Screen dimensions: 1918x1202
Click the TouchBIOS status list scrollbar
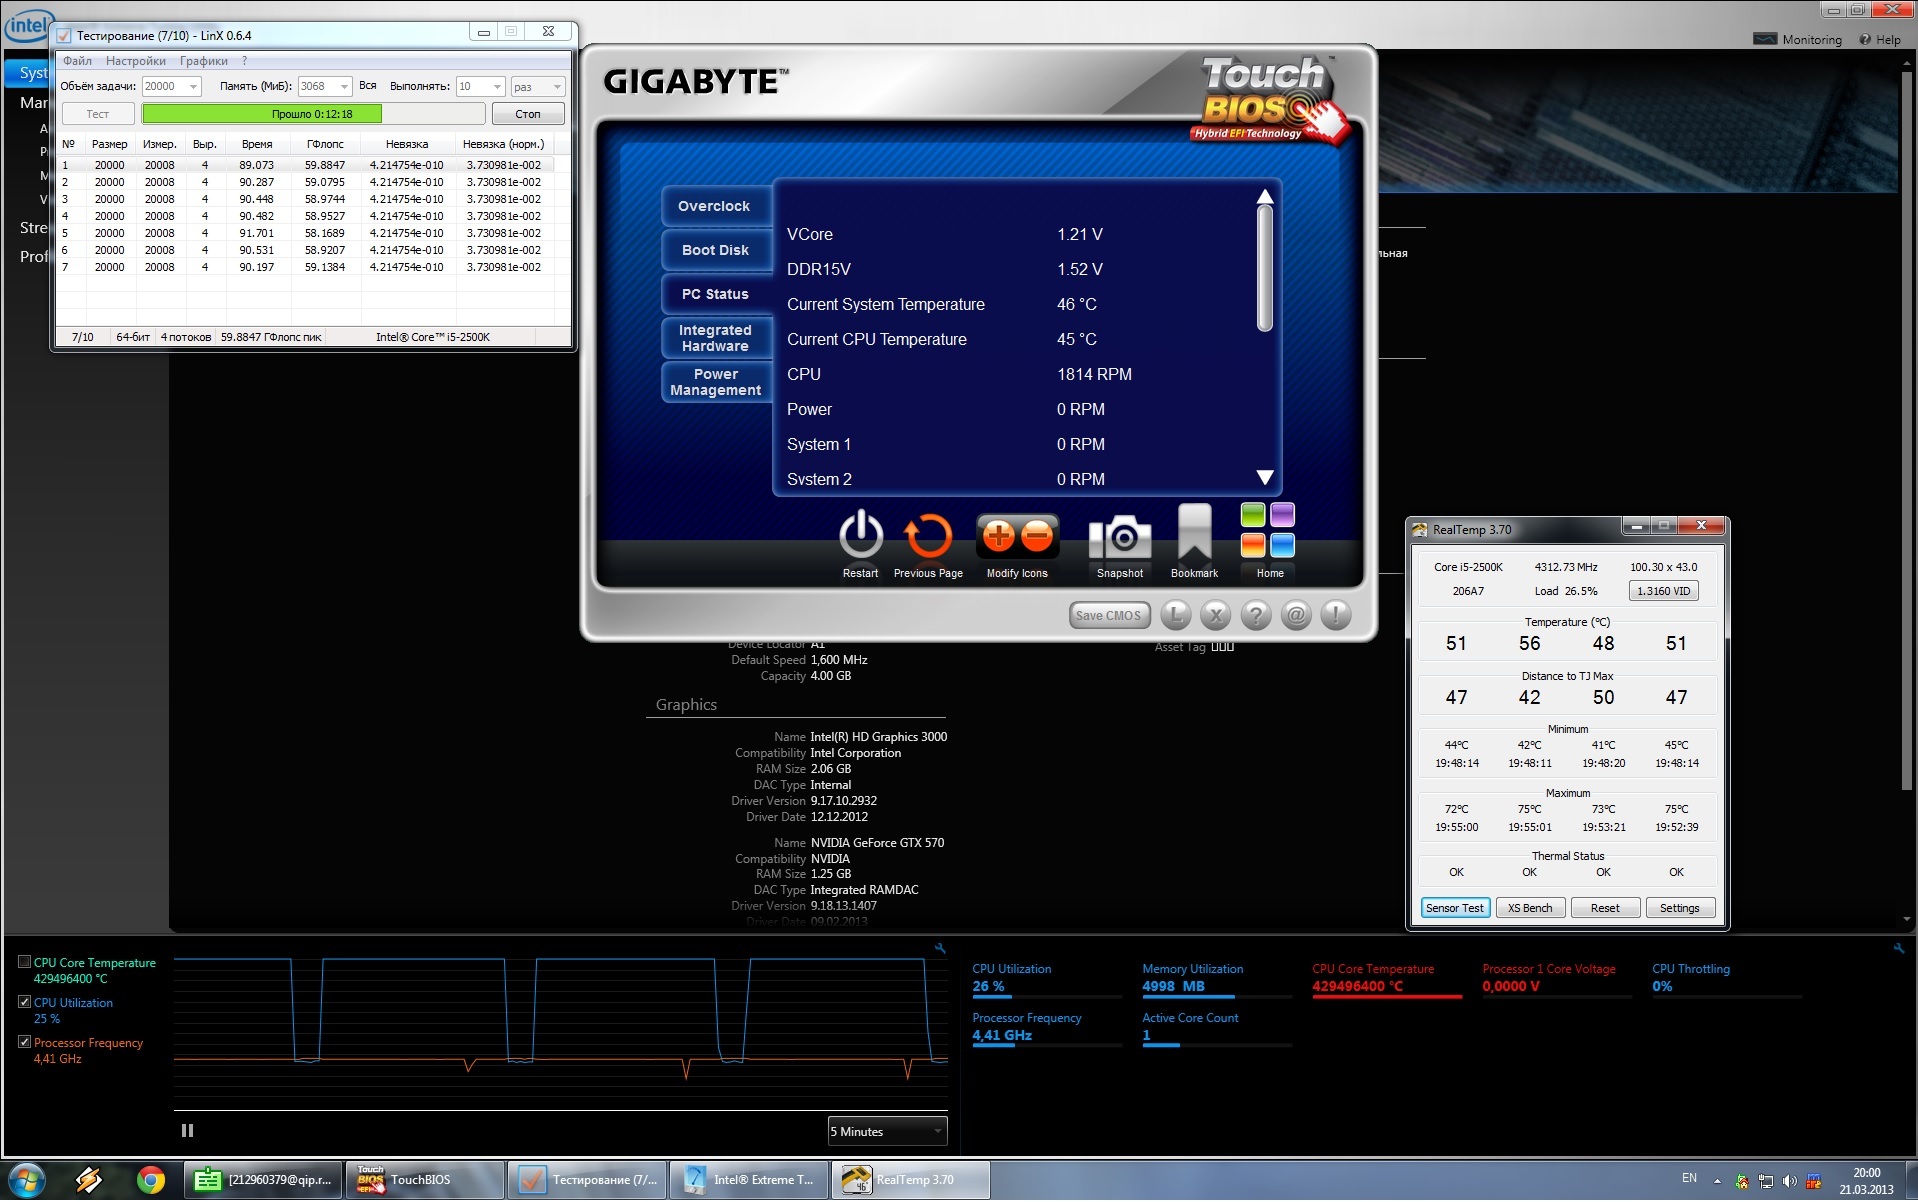[x=1265, y=267]
